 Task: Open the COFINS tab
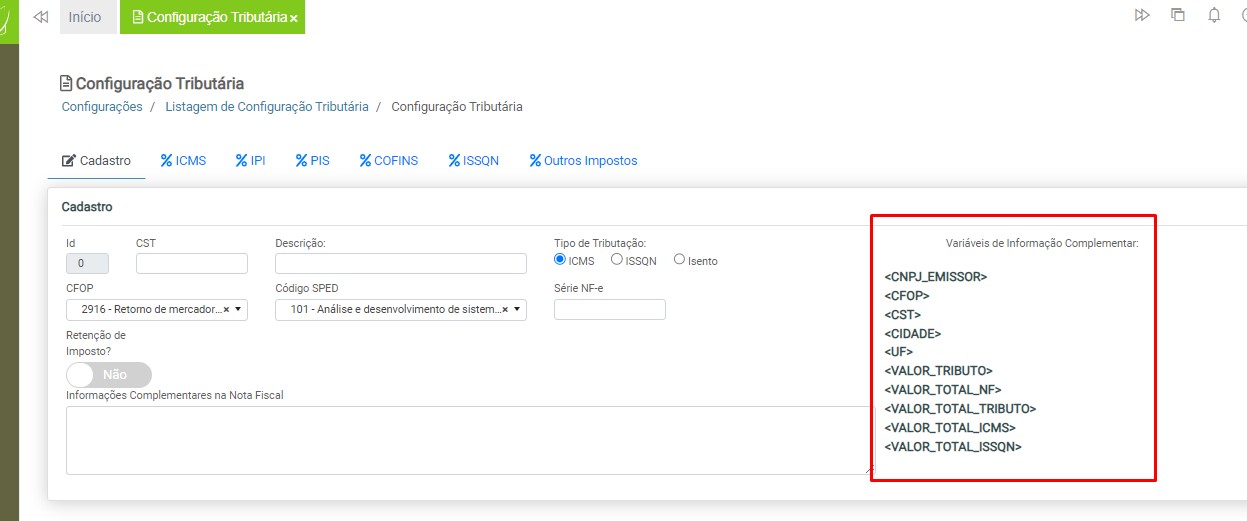pos(389,160)
